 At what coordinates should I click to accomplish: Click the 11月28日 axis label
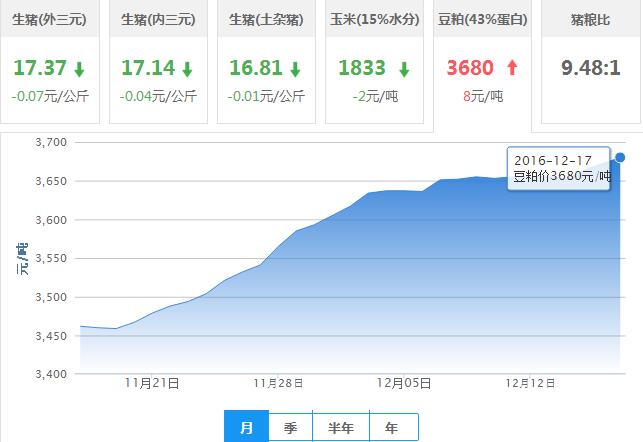278,383
